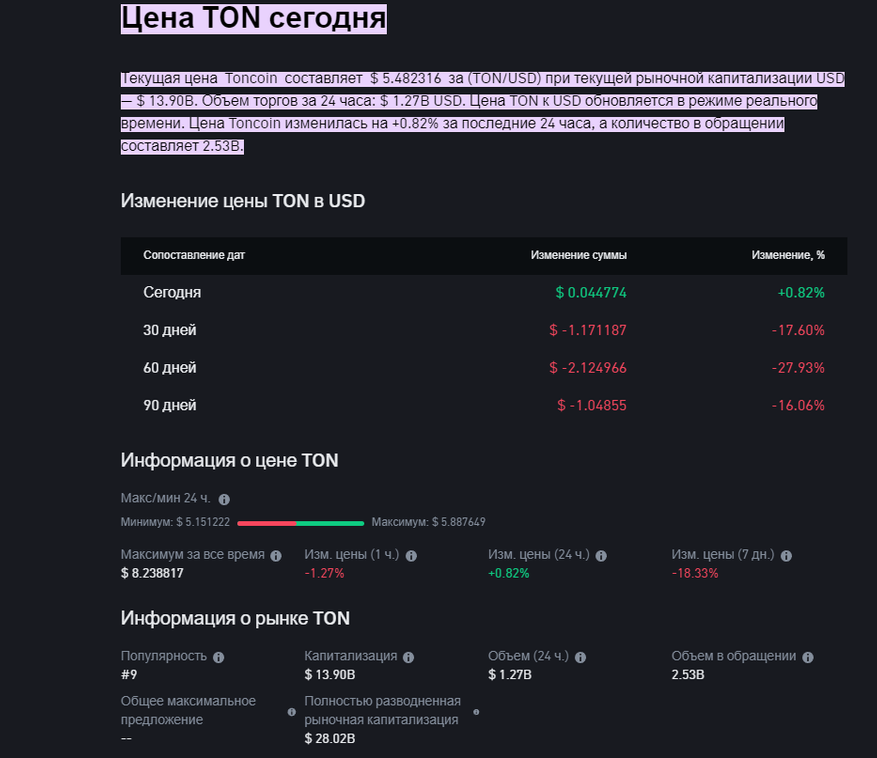Click info icon beside Максимум за все время

[276, 555]
